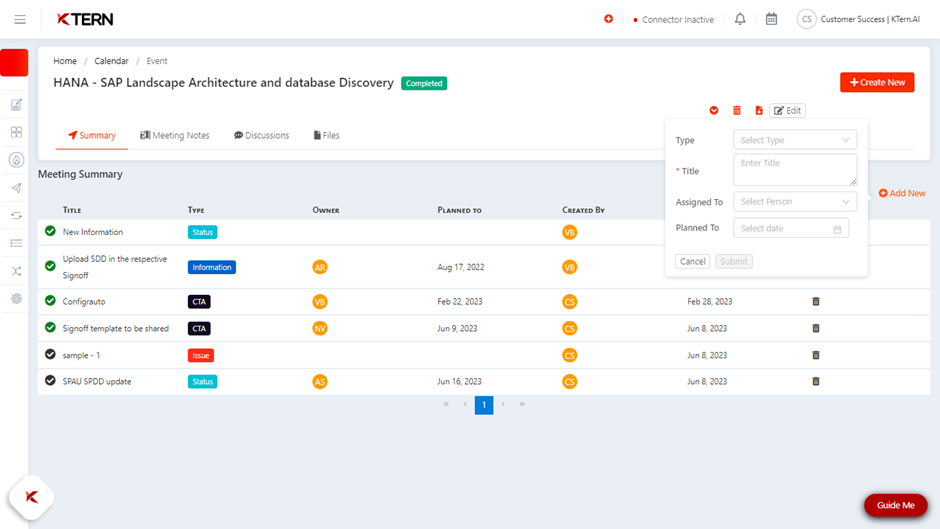Click owner avatar AR
This screenshot has height=529, width=940.
pyautogui.click(x=320, y=267)
